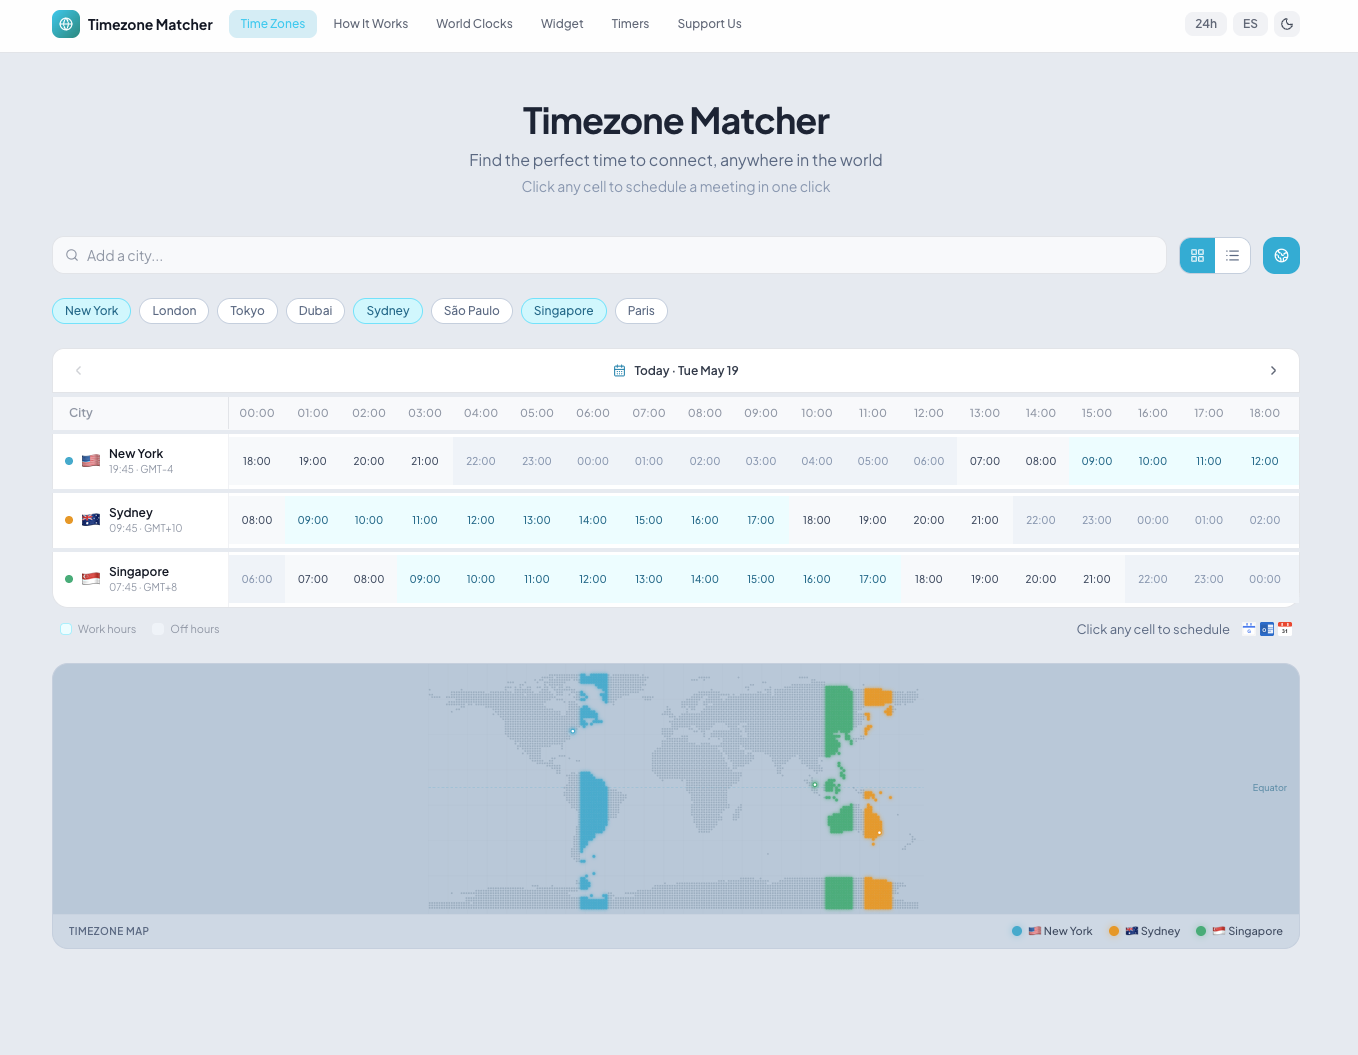This screenshot has height=1055, width=1358.
Task: Toggle dark mode moon icon
Action: pyautogui.click(x=1287, y=24)
